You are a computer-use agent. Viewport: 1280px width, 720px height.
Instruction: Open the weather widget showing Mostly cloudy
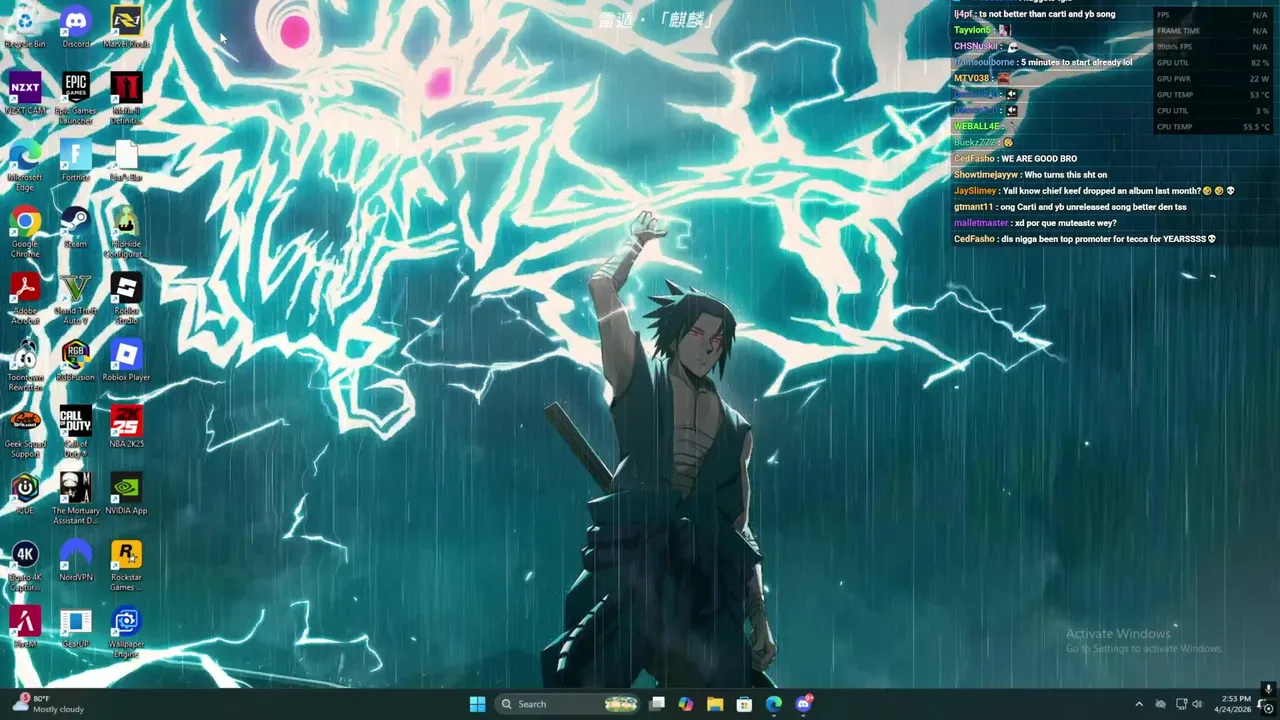click(x=50, y=704)
